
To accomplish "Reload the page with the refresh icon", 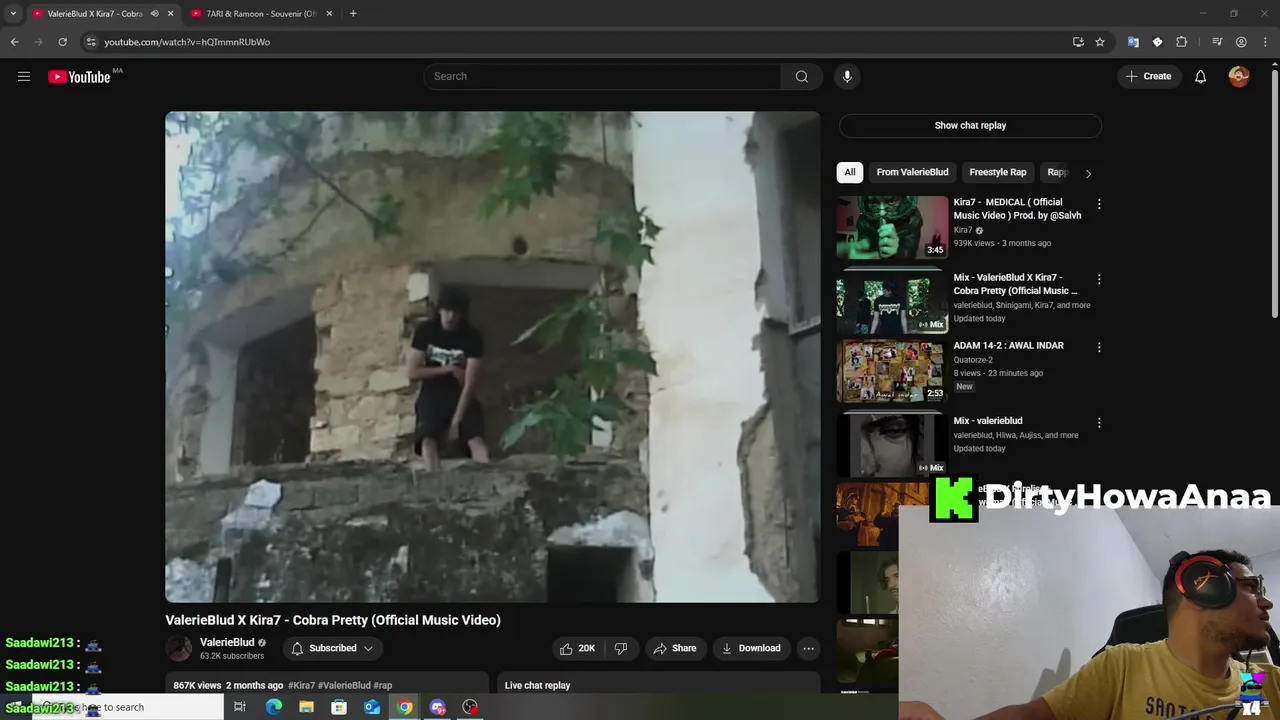I will tap(62, 42).
